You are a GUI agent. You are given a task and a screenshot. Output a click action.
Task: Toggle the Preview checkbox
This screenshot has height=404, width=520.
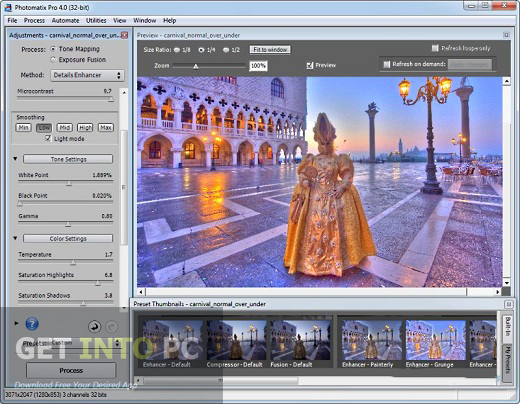coord(310,65)
